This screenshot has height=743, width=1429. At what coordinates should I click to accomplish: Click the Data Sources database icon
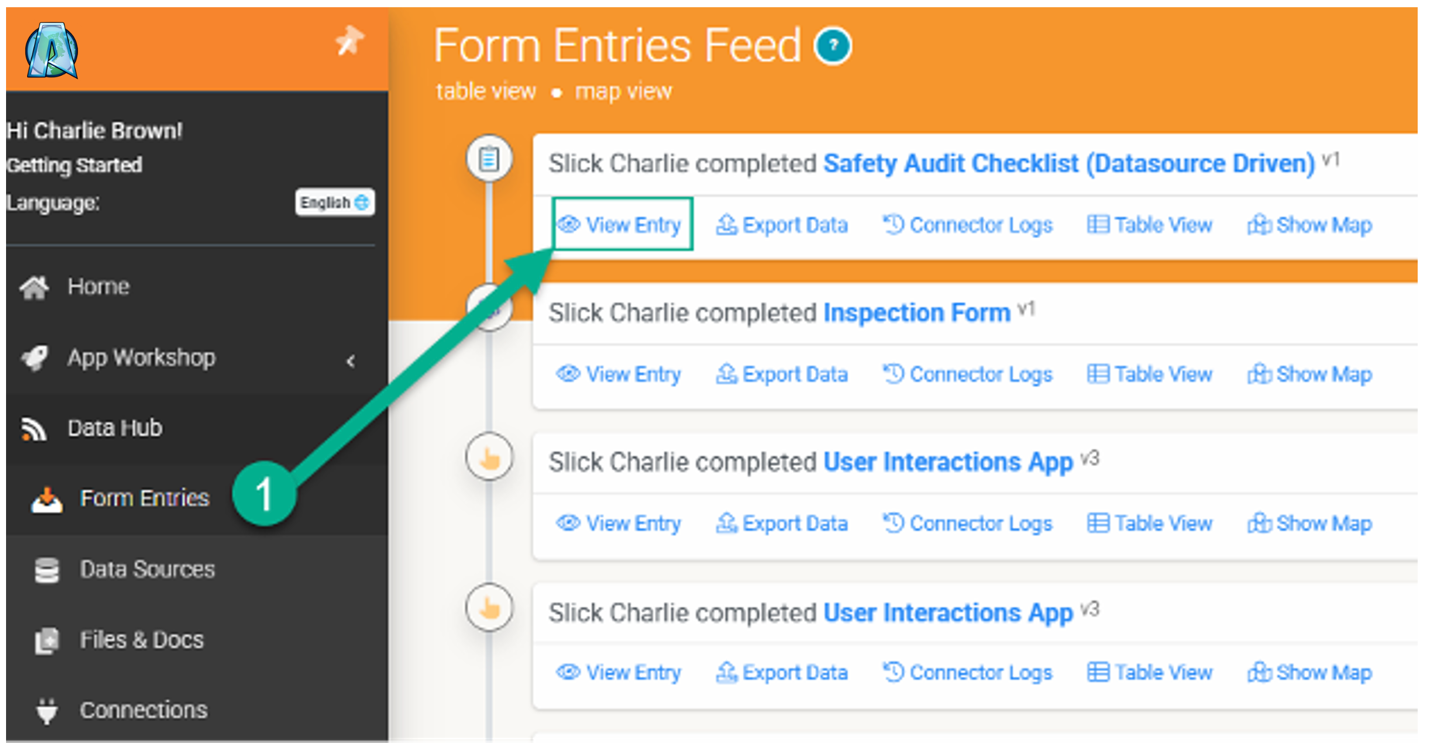[46, 571]
